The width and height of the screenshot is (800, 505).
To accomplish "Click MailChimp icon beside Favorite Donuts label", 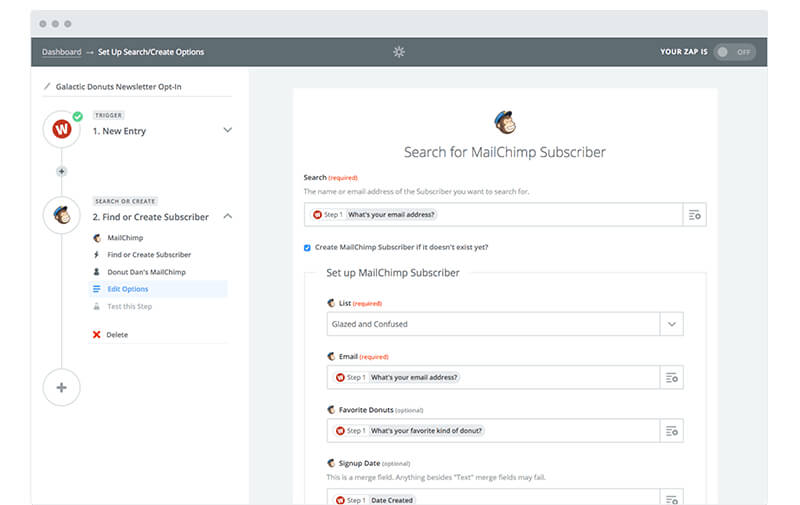I will point(331,410).
